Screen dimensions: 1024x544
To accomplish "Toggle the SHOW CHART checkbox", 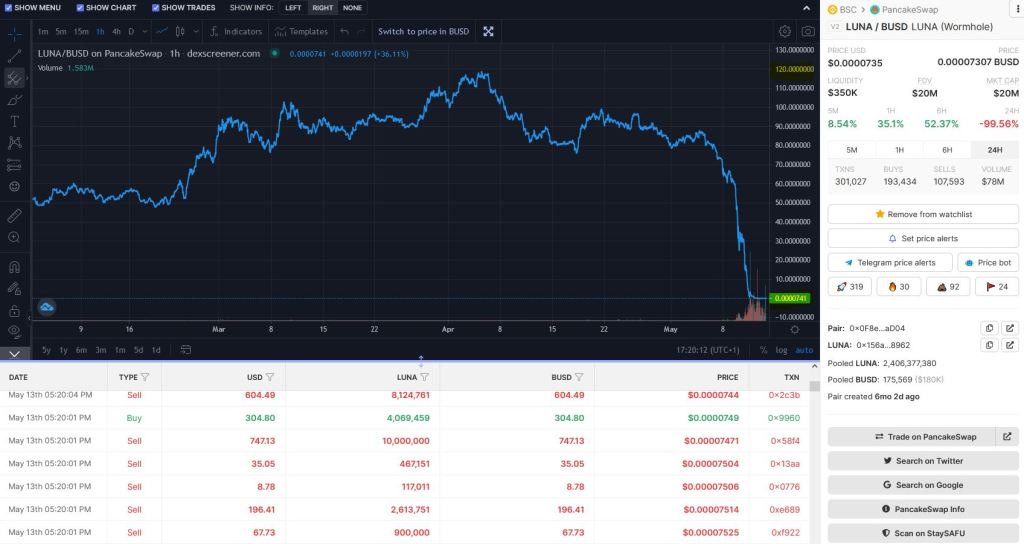I will 78,8.
